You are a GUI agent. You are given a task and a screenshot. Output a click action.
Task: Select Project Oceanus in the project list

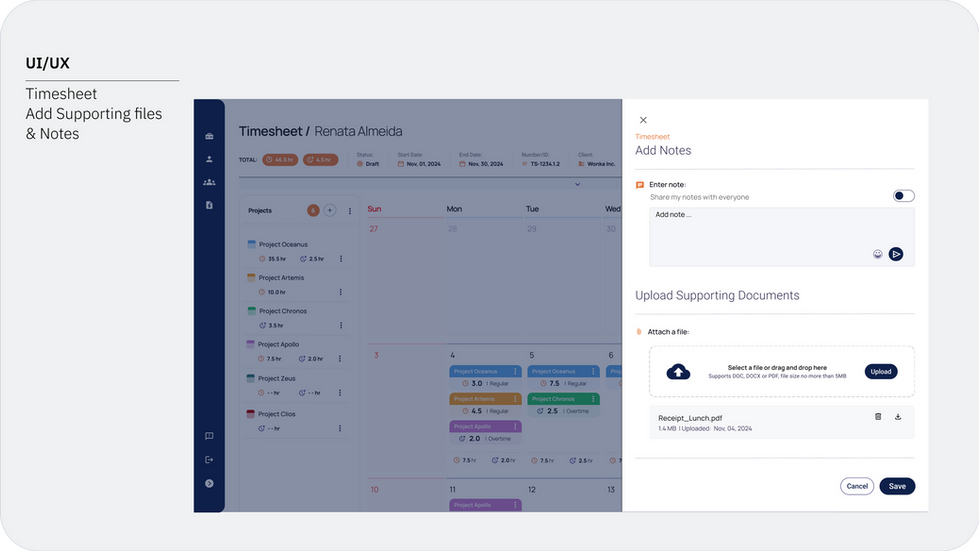pyautogui.click(x=283, y=245)
